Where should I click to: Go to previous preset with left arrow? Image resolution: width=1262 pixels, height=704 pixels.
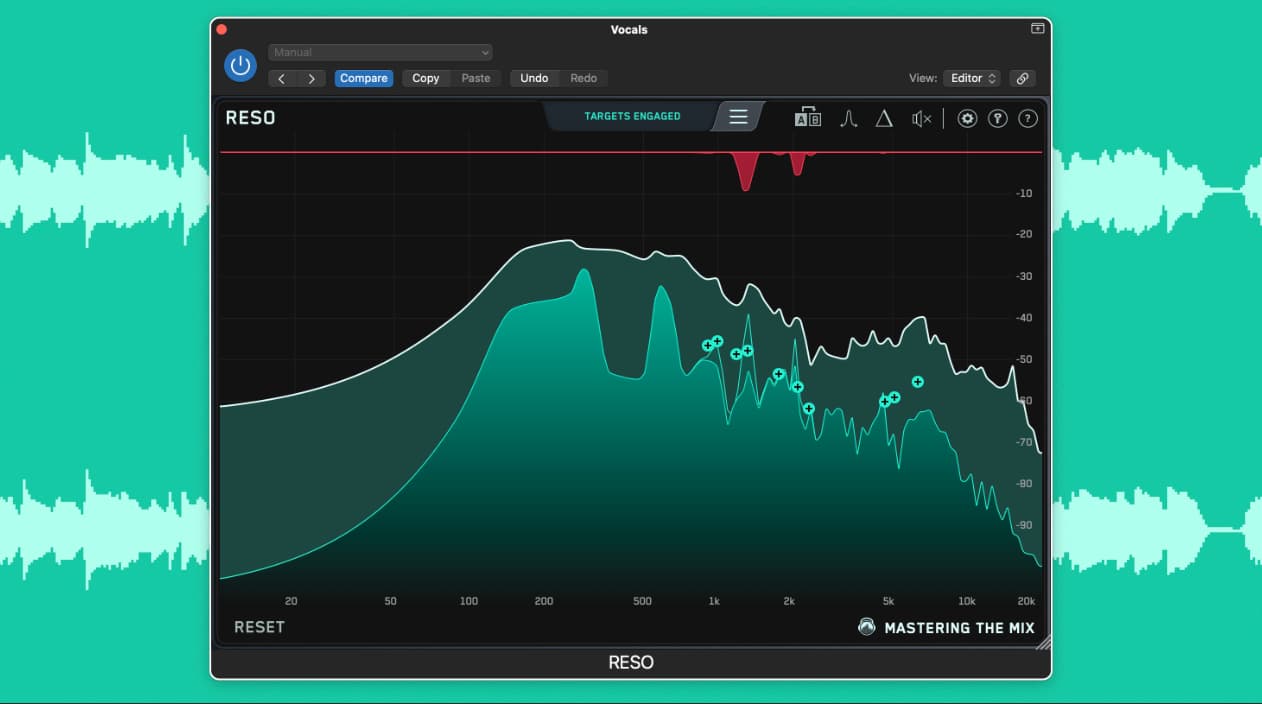(283, 78)
